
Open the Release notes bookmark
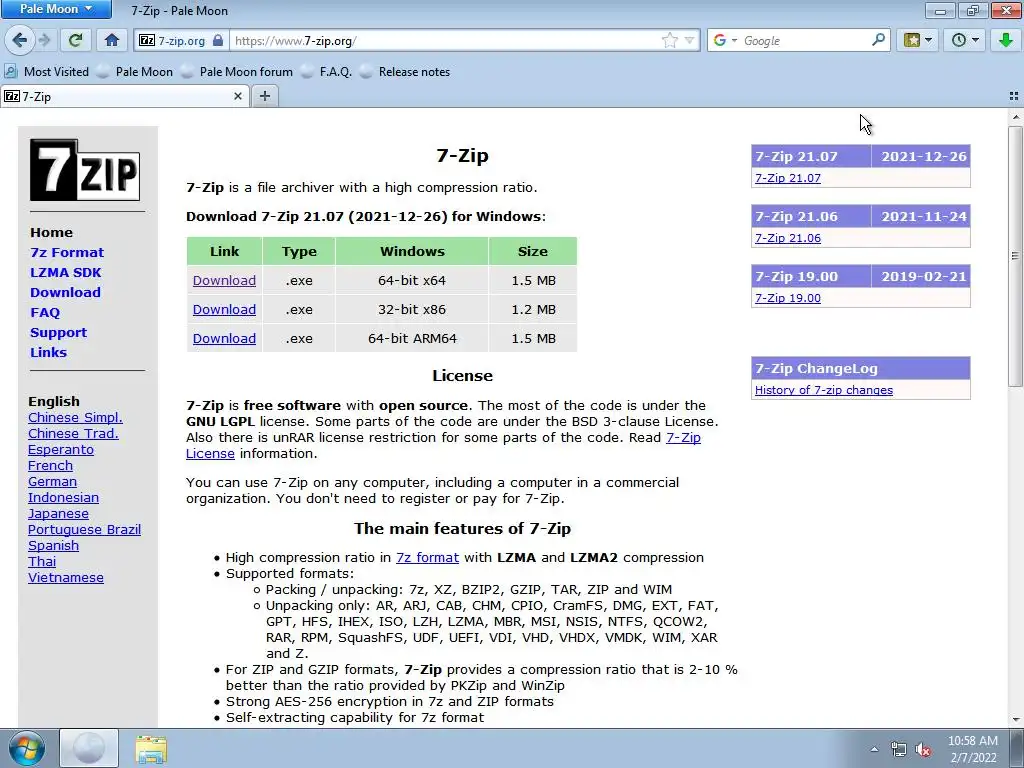click(x=406, y=72)
